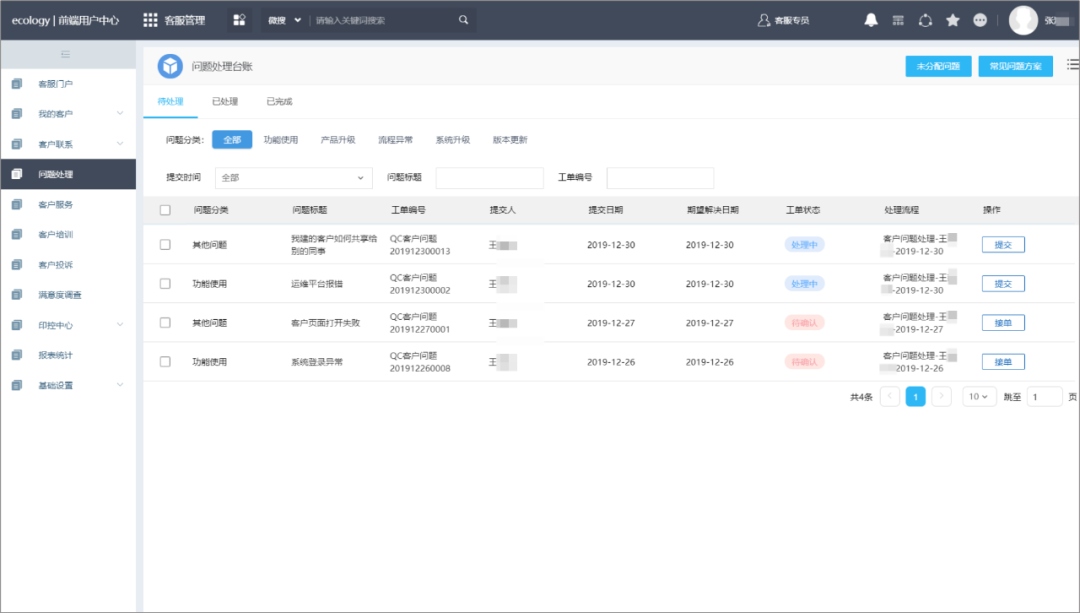Screen dimensions: 1080x613
Task: Switch to the 已处理 tab
Action: coord(225,101)
